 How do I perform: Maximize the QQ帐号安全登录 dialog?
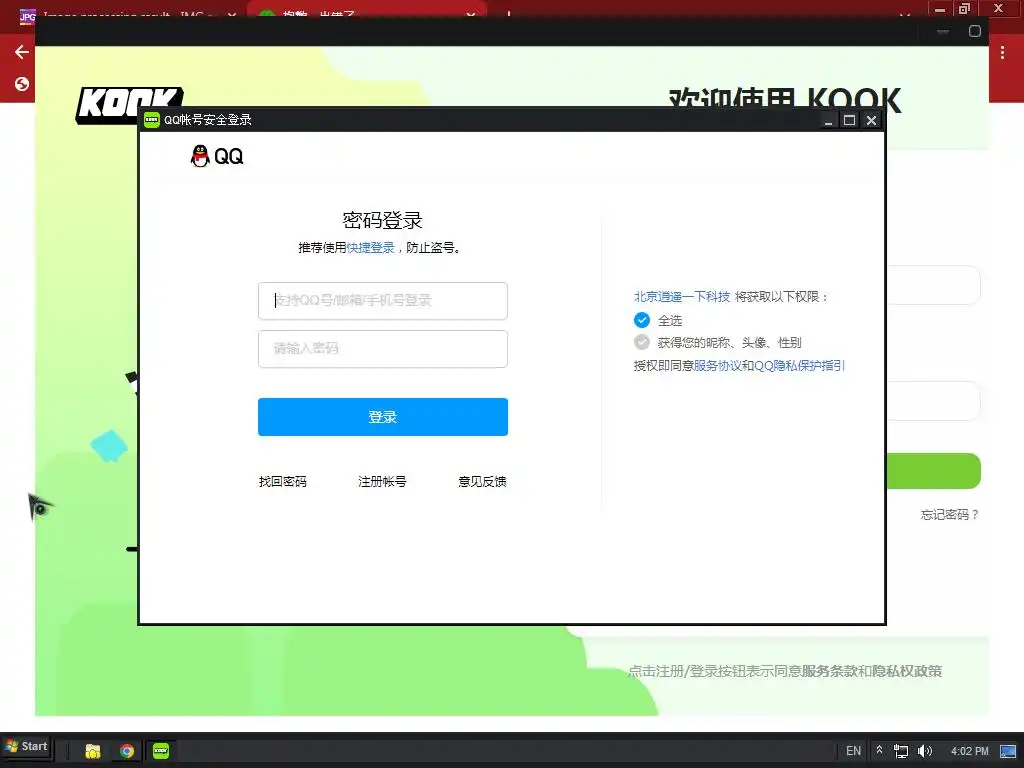(849, 120)
